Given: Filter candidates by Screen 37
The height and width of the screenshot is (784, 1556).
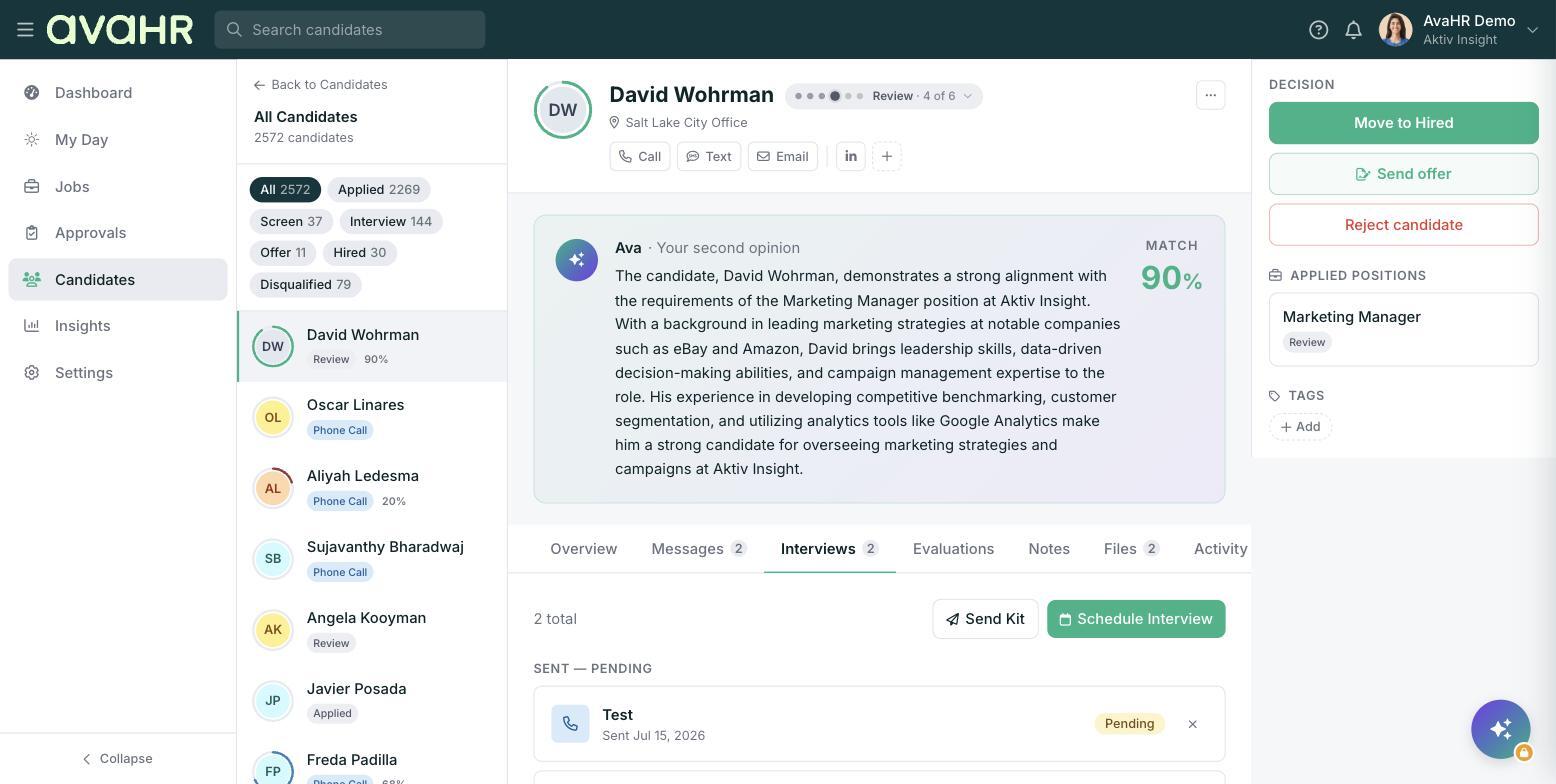Looking at the screenshot, I should [x=291, y=222].
